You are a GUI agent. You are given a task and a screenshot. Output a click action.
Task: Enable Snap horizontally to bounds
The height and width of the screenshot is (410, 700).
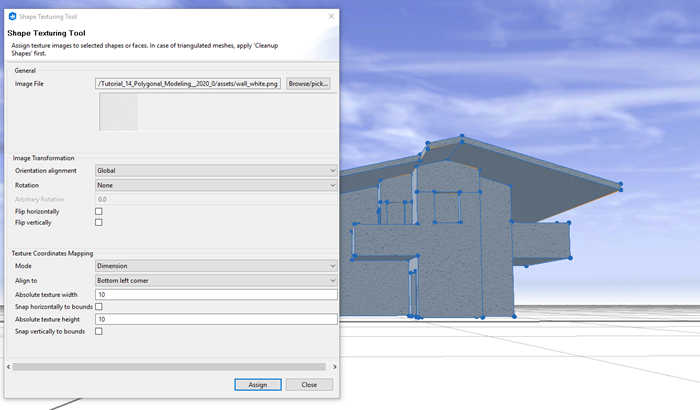coord(99,306)
